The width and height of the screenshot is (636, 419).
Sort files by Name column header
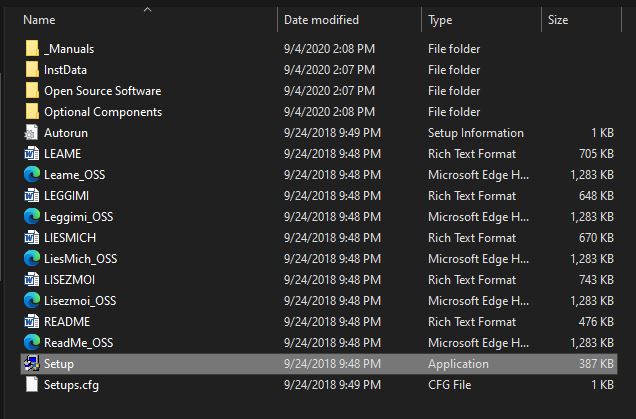click(x=40, y=20)
